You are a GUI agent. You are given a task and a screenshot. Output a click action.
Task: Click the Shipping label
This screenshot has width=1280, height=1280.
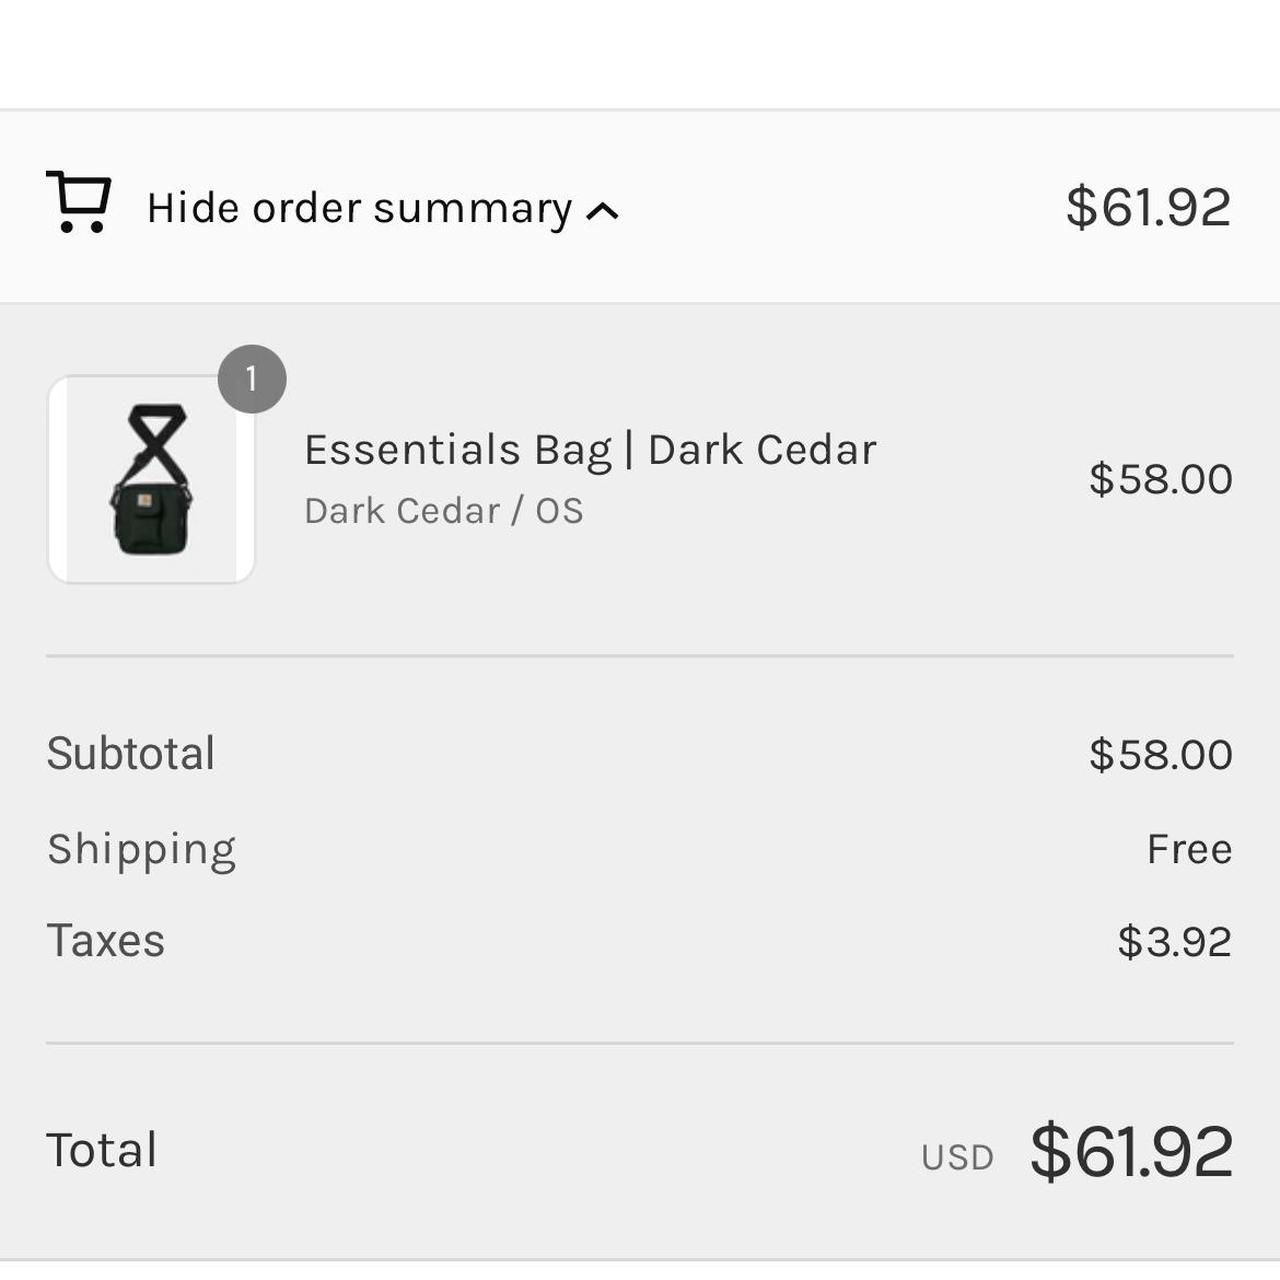click(x=141, y=849)
